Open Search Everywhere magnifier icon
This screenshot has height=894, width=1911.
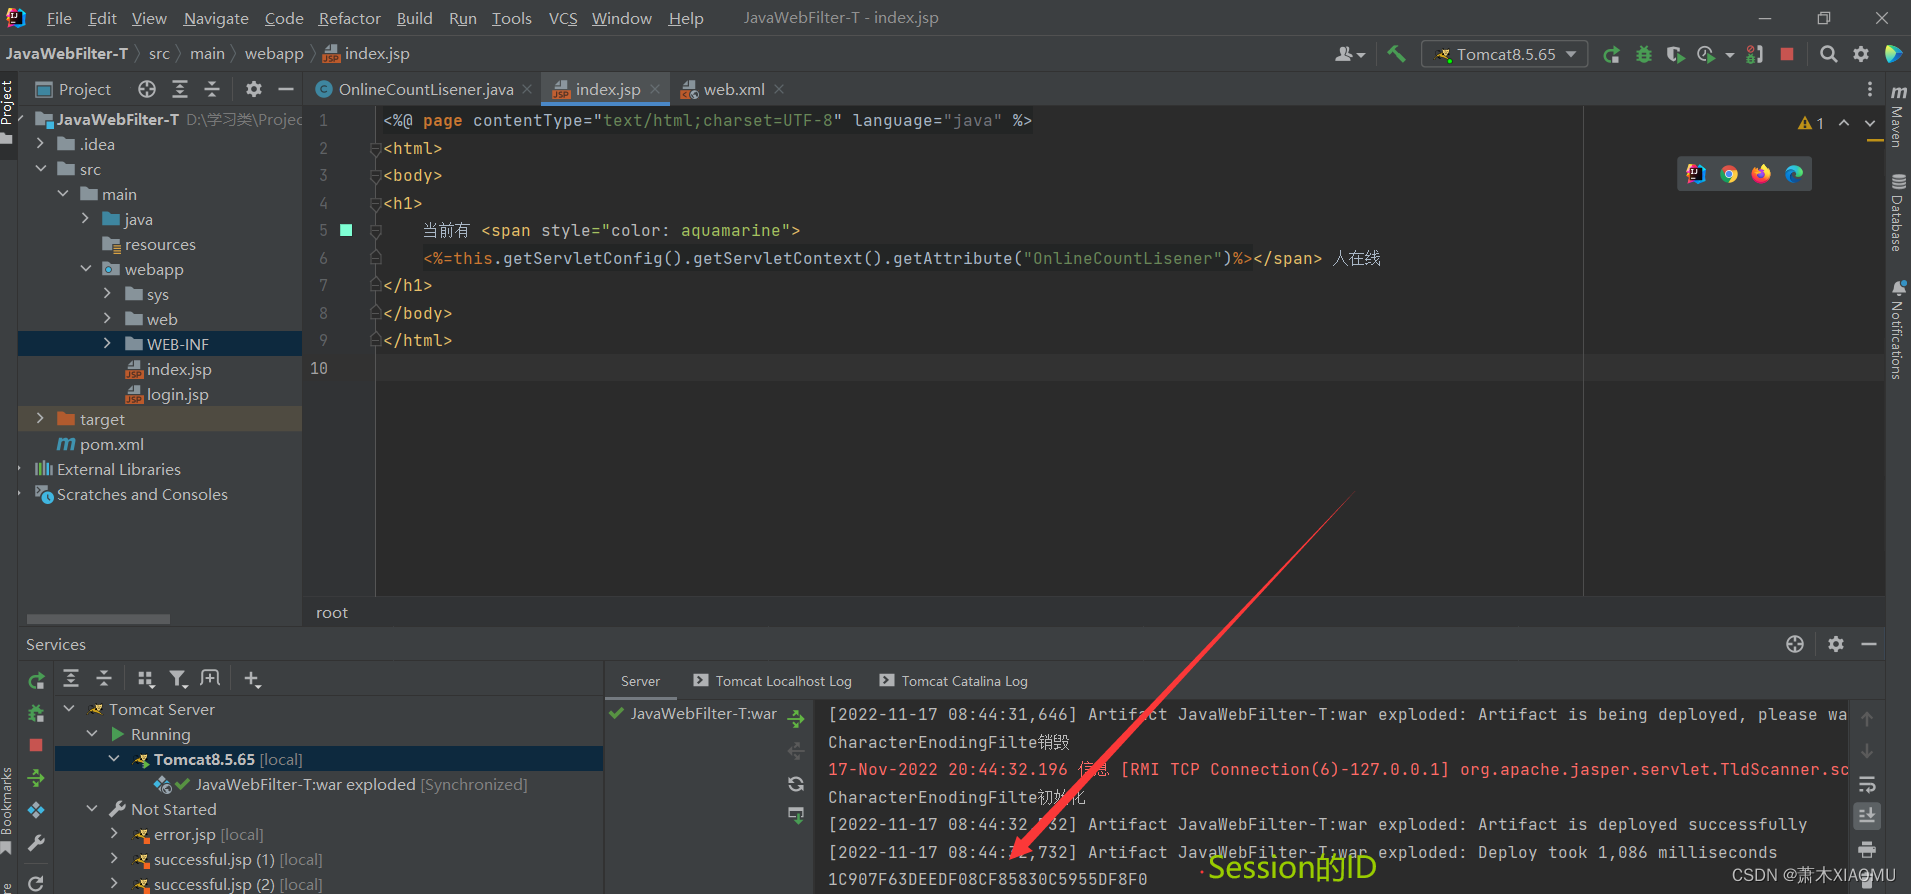tap(1828, 54)
